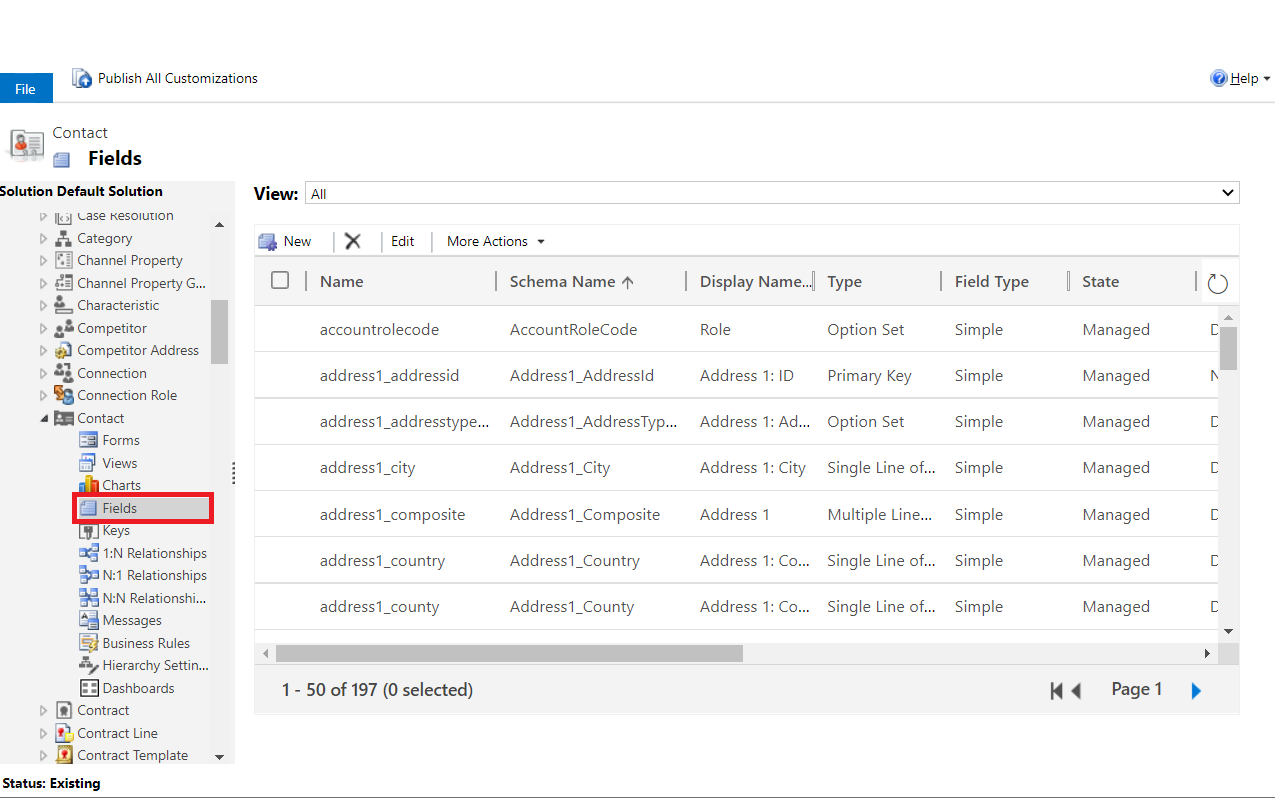Click the grid horizontal scroll-right arrow

click(1207, 653)
